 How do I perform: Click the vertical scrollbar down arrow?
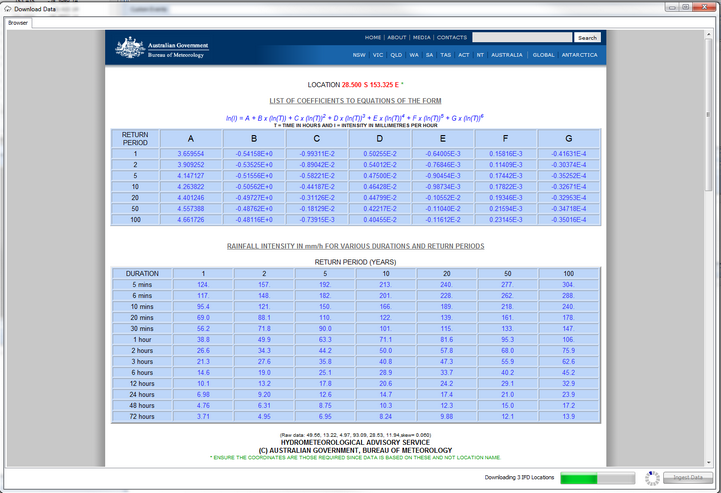(710, 461)
